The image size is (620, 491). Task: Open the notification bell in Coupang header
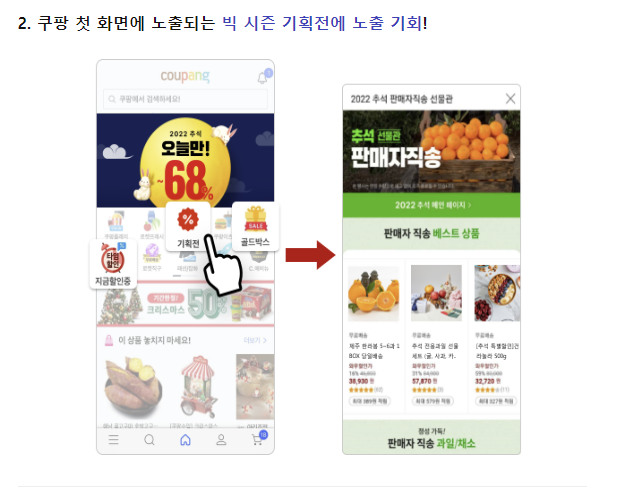pos(263,77)
